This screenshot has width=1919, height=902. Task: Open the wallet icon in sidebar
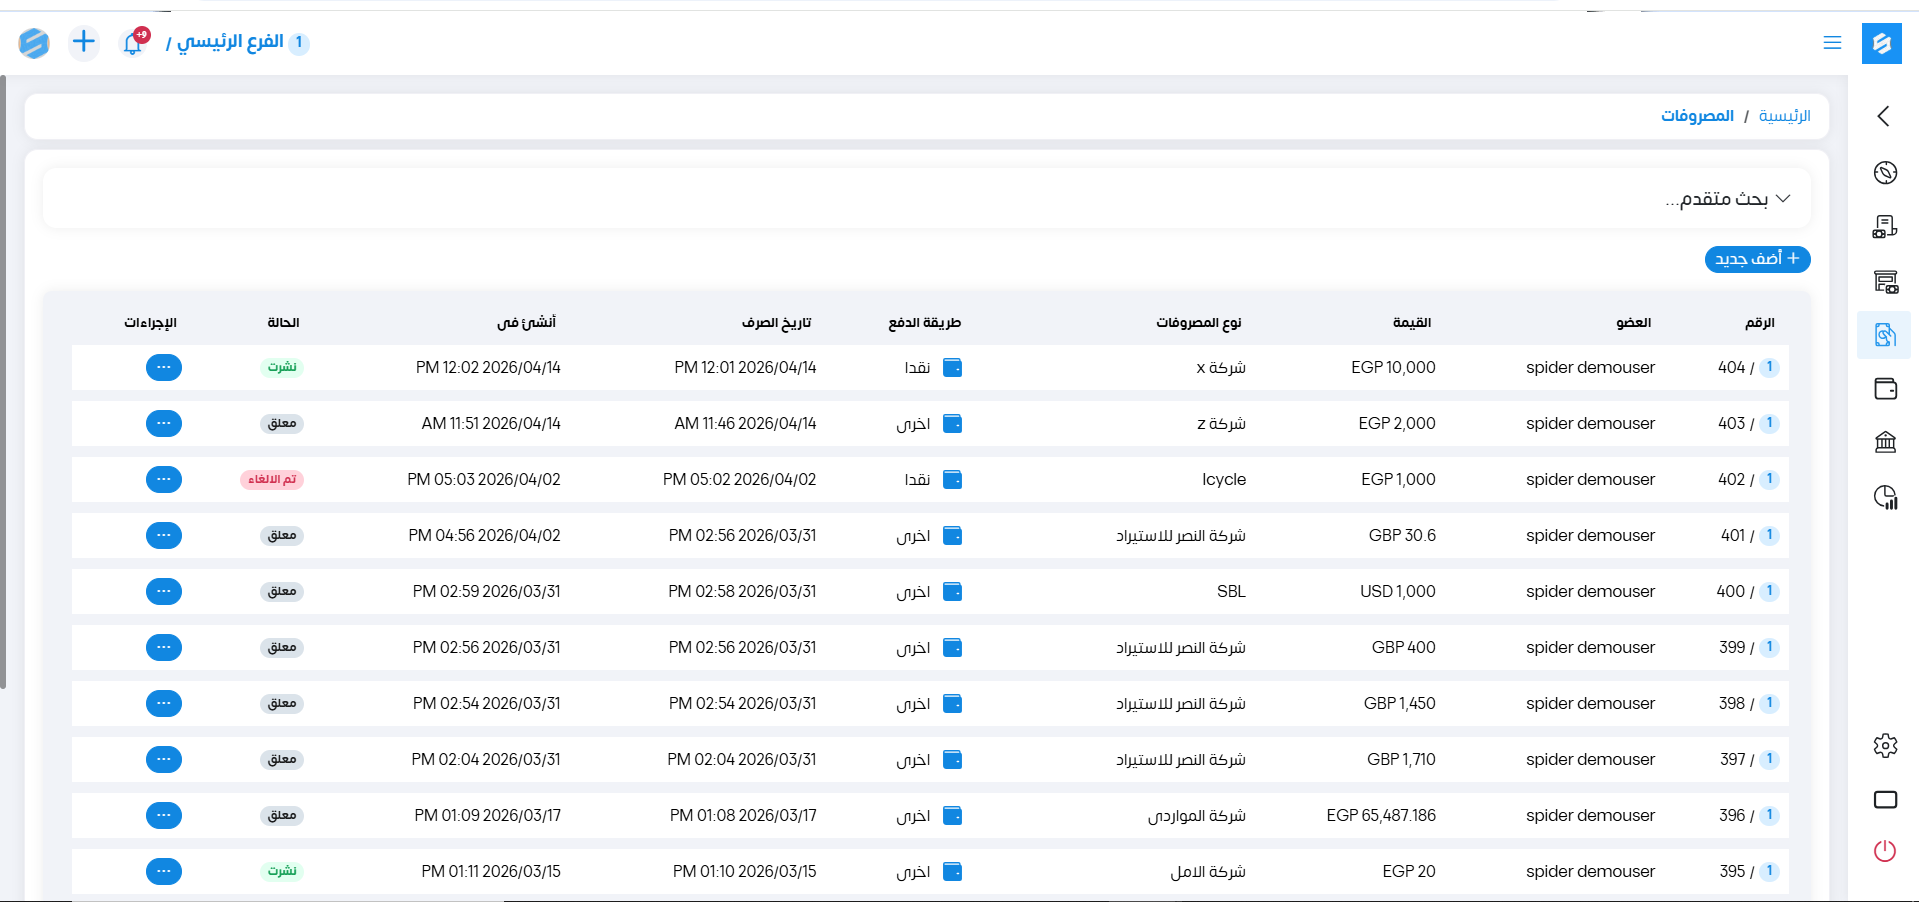pos(1885,389)
